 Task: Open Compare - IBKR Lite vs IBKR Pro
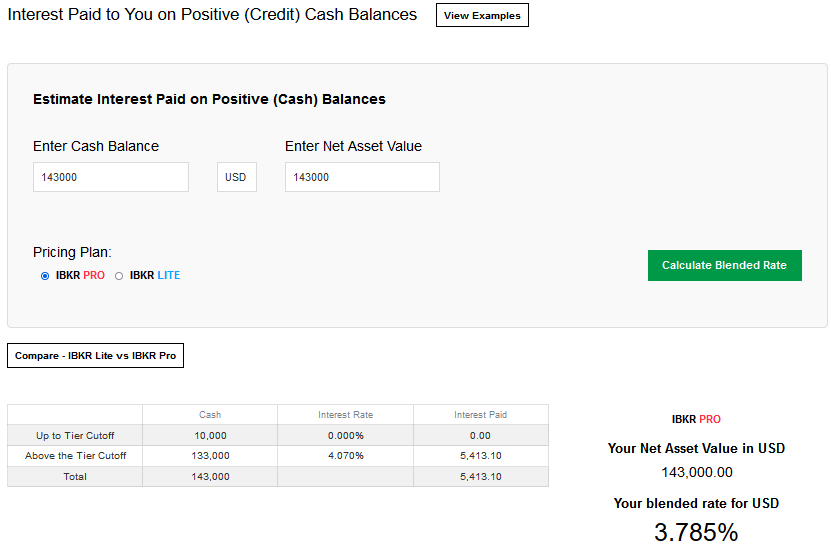pos(95,356)
